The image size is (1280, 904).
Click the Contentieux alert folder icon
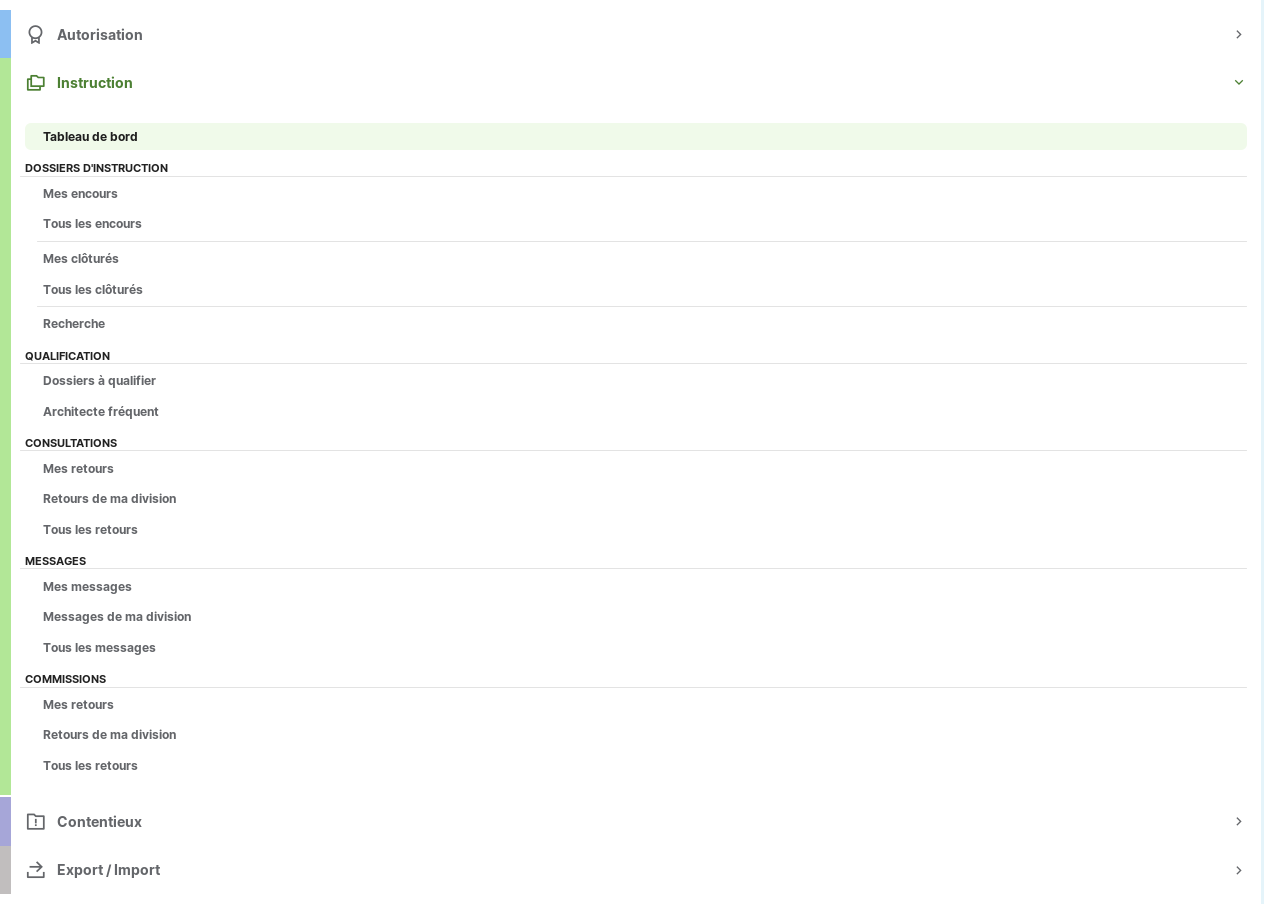tap(36, 822)
